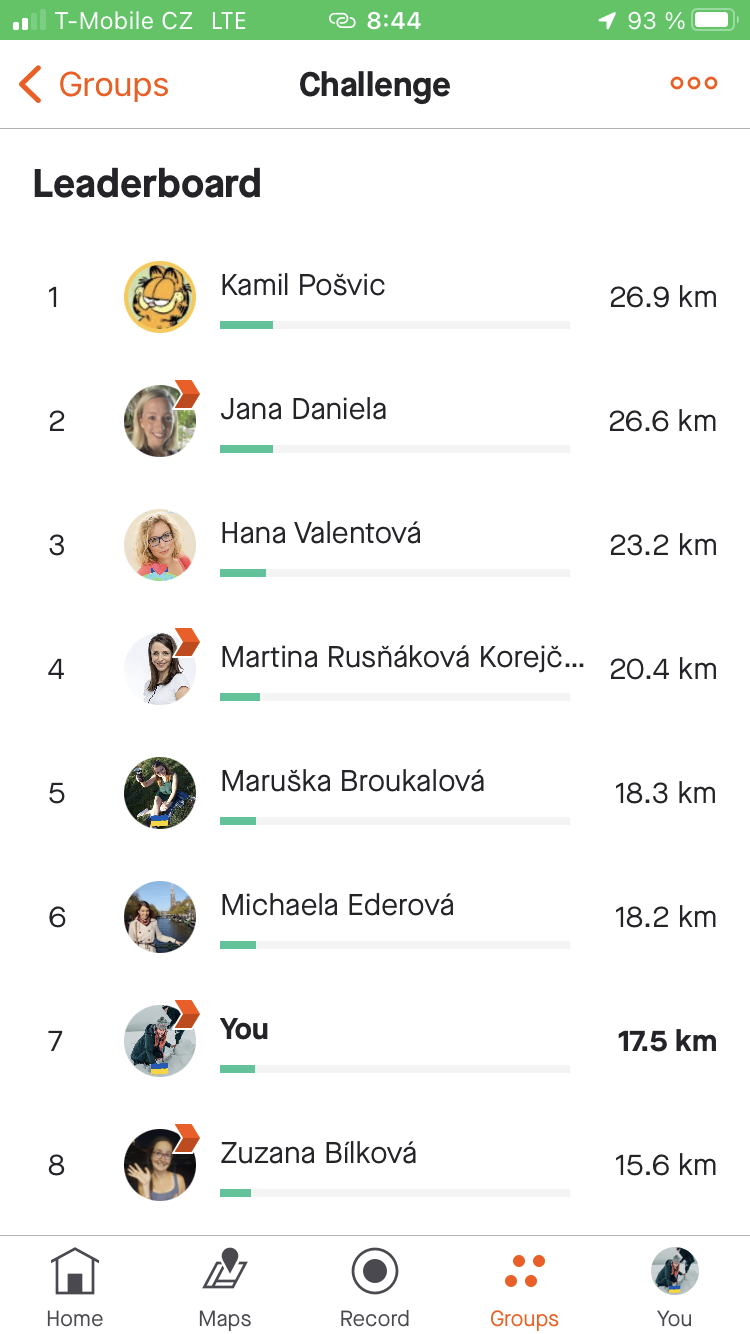
Task: Tap the Home icon in bottom bar
Action: pos(75,1272)
